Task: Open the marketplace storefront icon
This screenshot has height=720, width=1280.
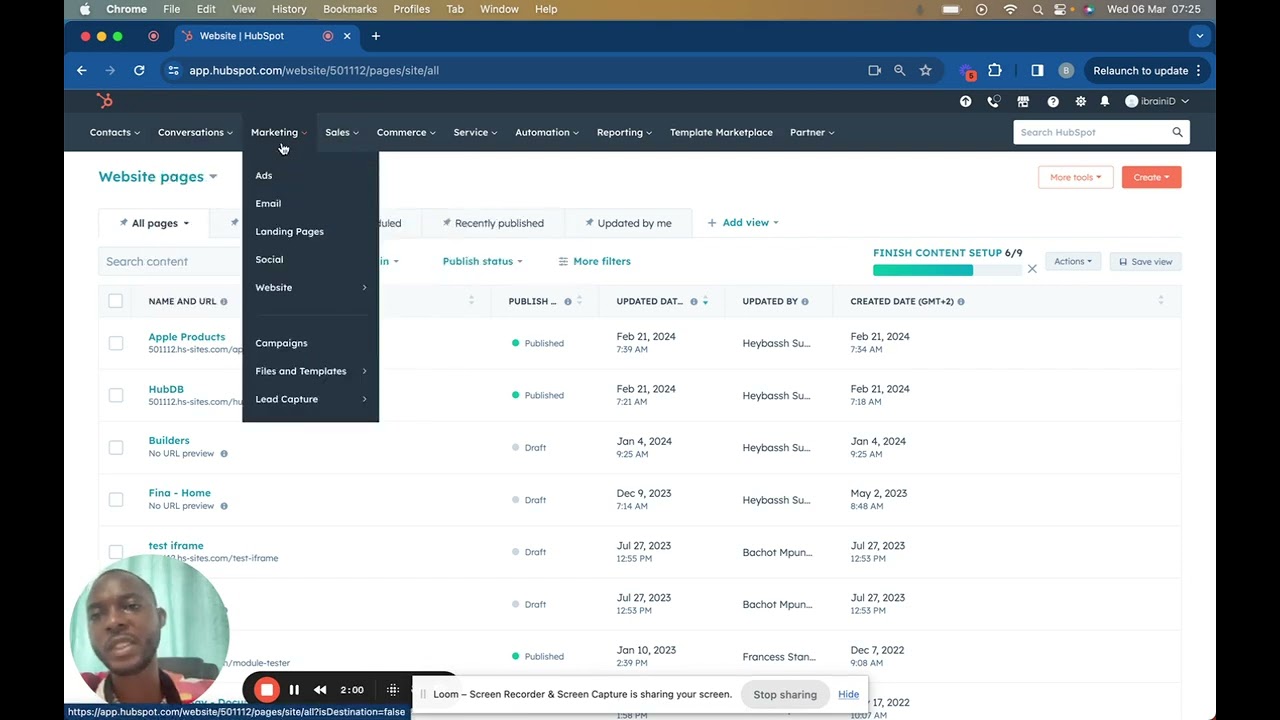Action: click(1023, 101)
